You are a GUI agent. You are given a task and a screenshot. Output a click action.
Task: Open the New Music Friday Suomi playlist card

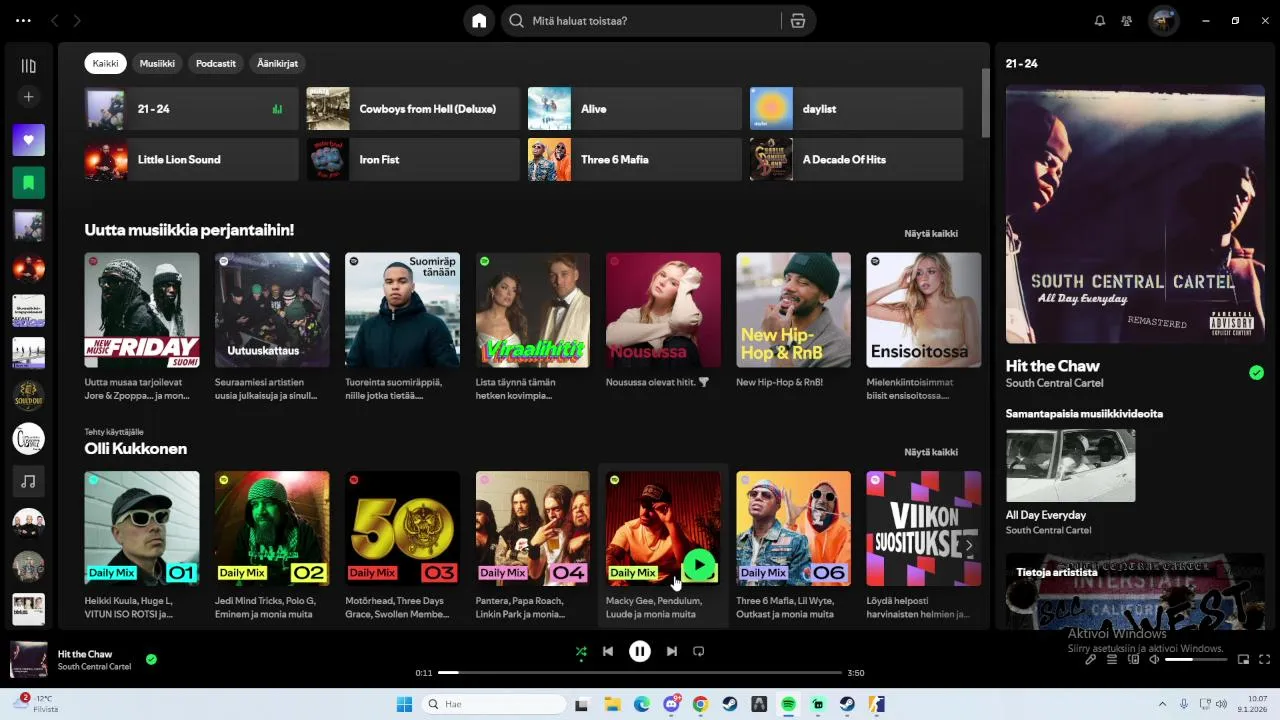(x=142, y=310)
